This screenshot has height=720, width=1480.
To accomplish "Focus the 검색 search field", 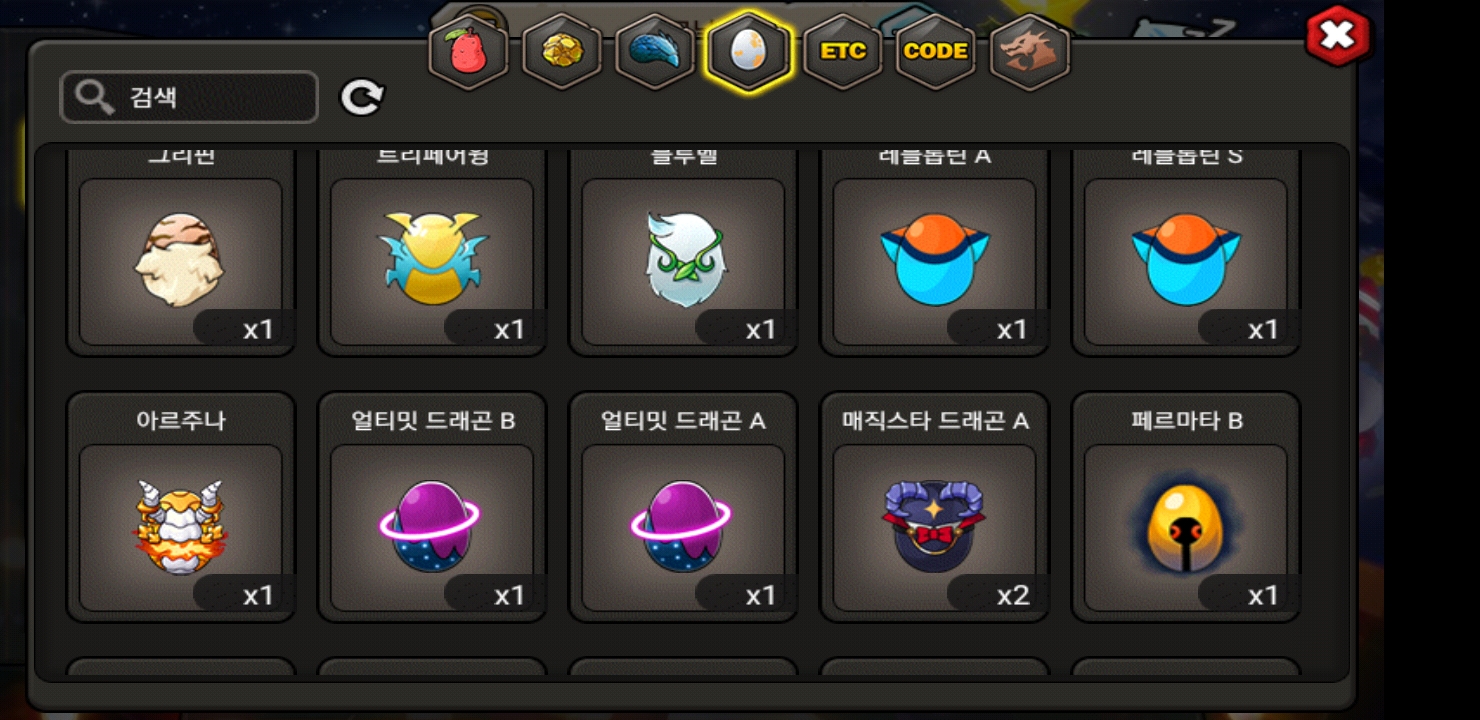I will coord(189,97).
